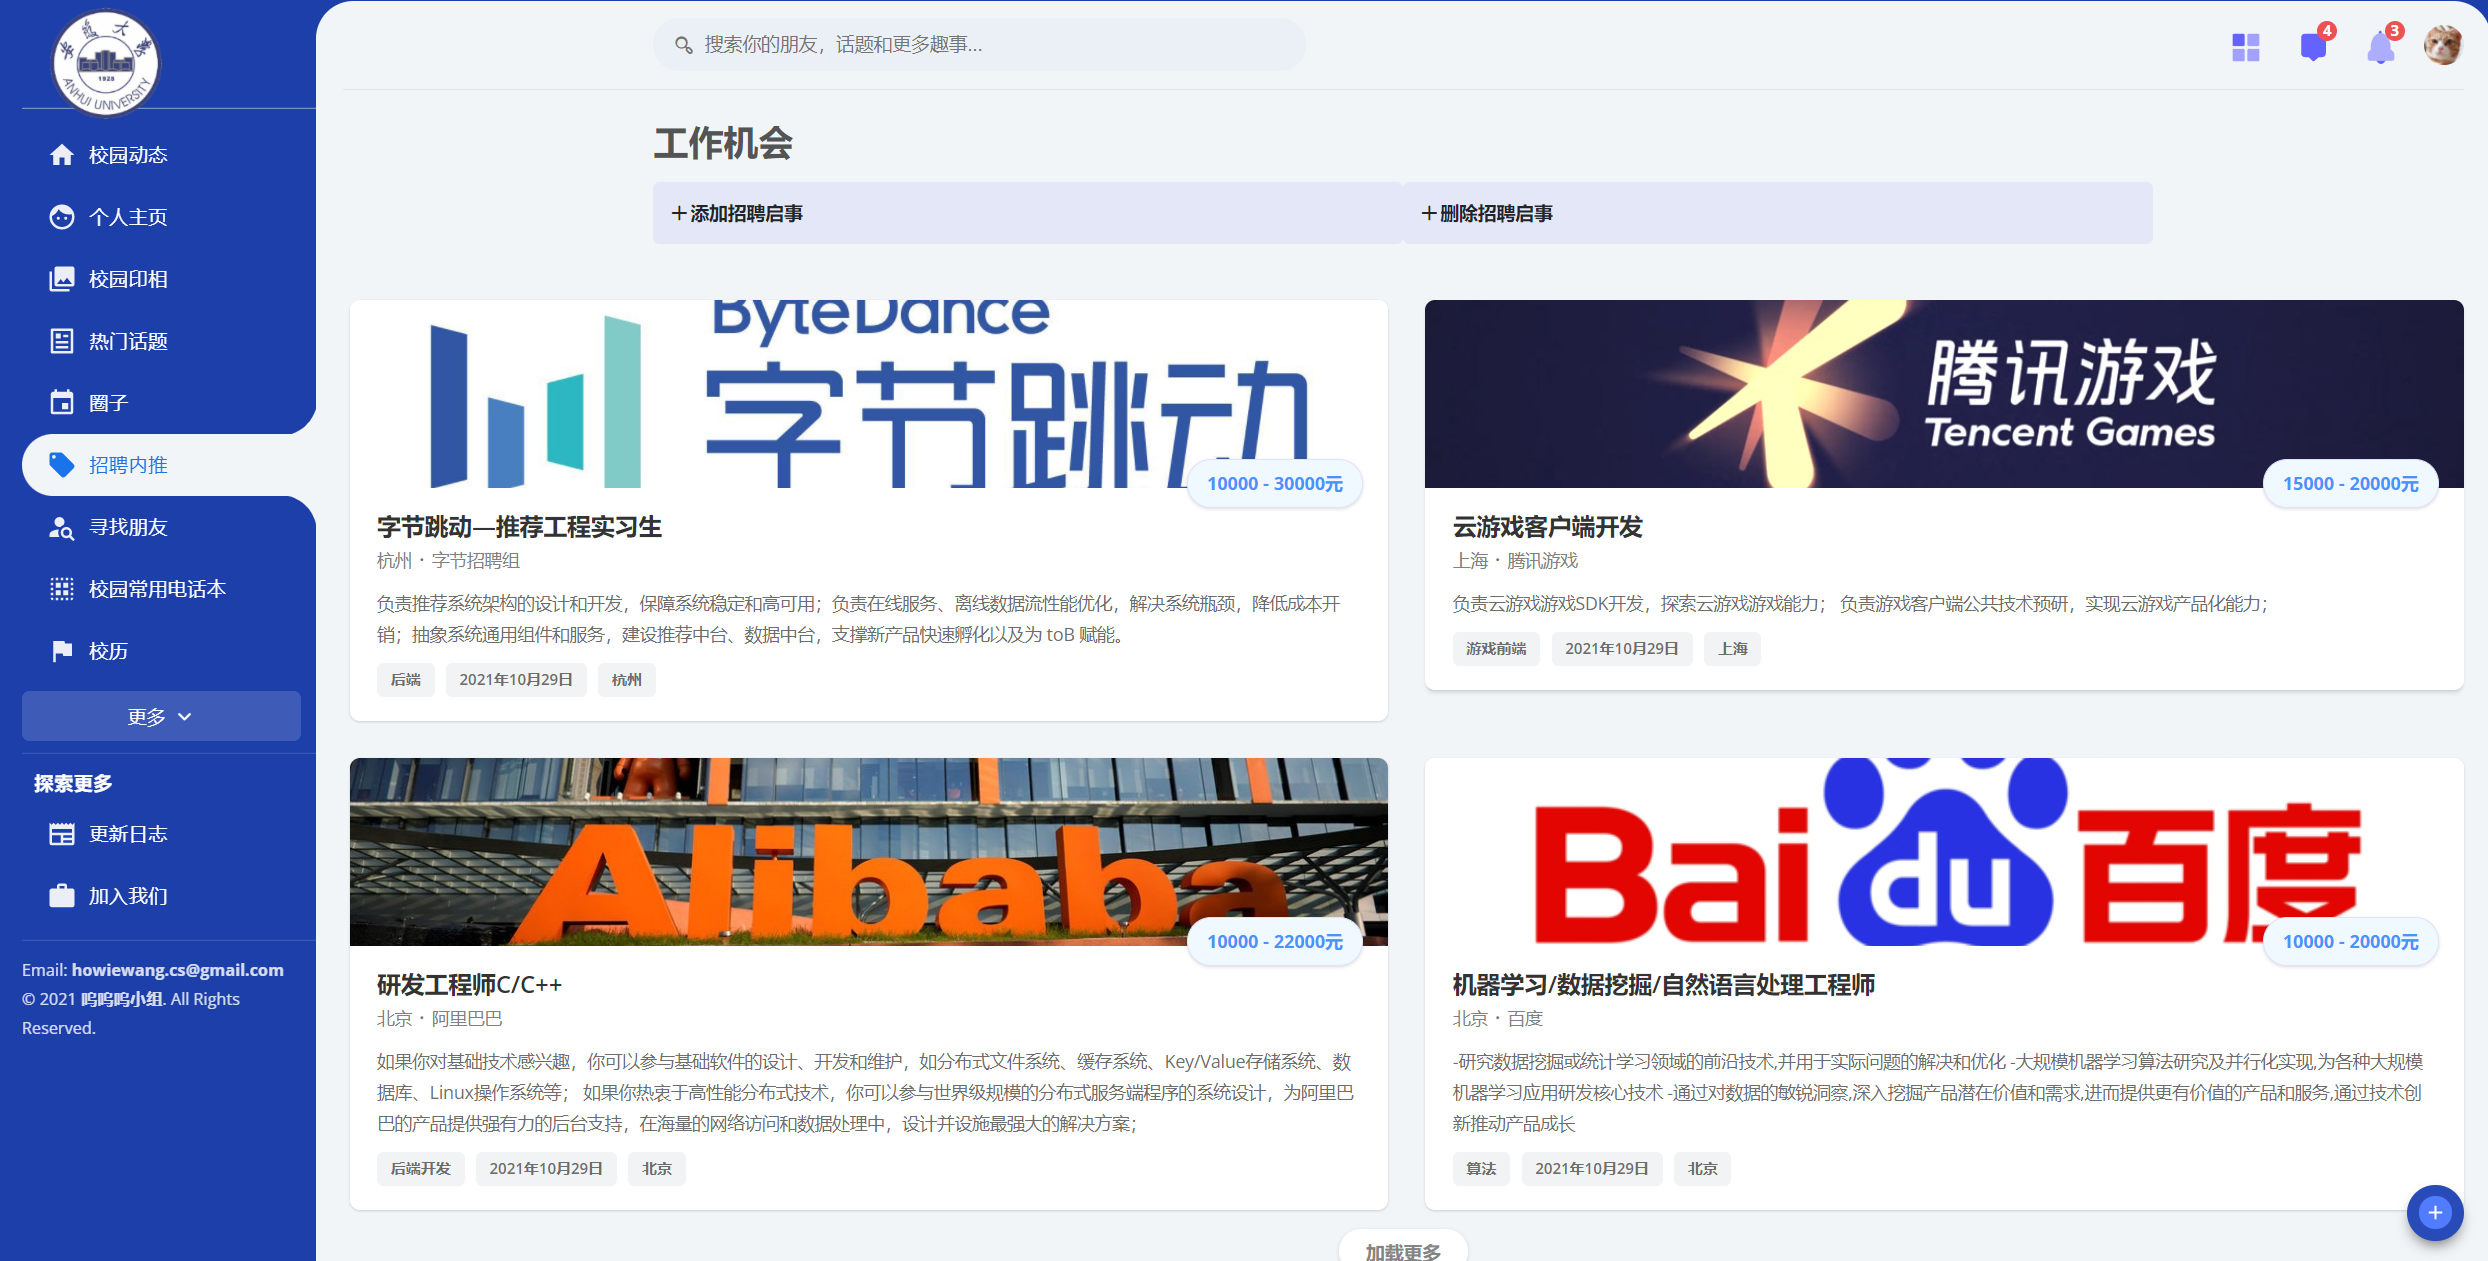Expand the 更多 dropdown in sidebar
The height and width of the screenshot is (1261, 2488).
[x=161, y=716]
